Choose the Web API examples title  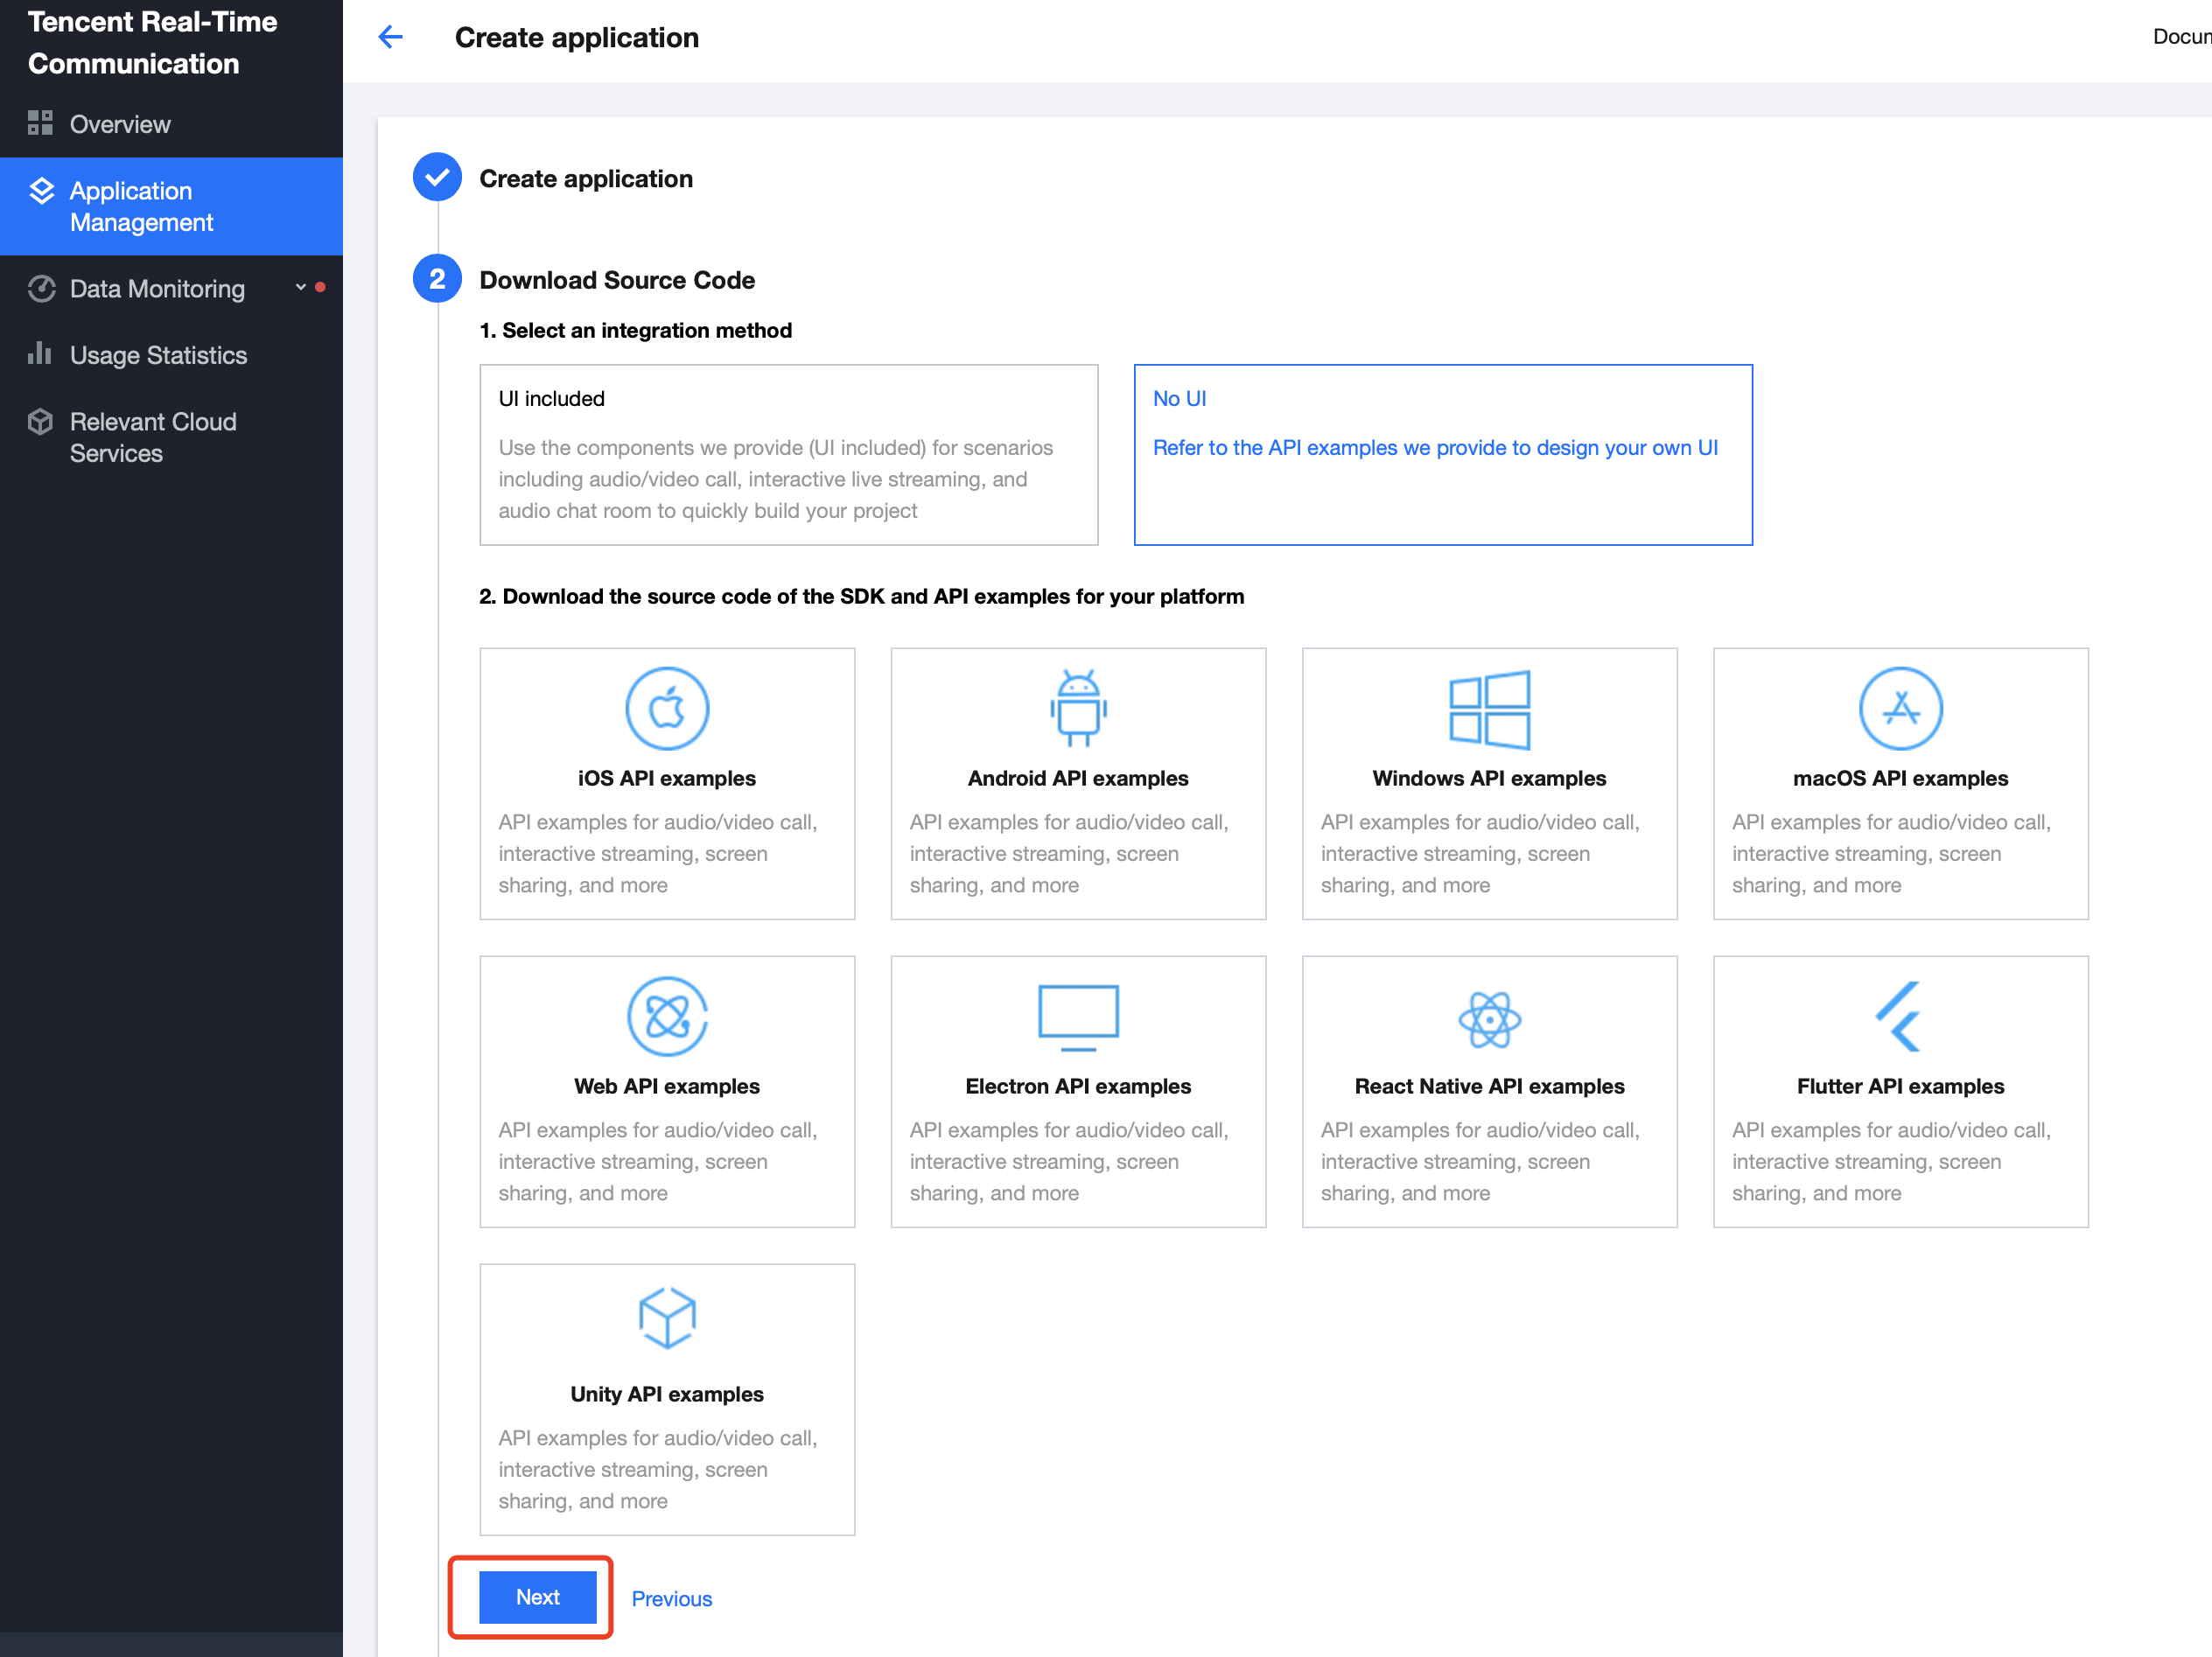pyautogui.click(x=667, y=1086)
